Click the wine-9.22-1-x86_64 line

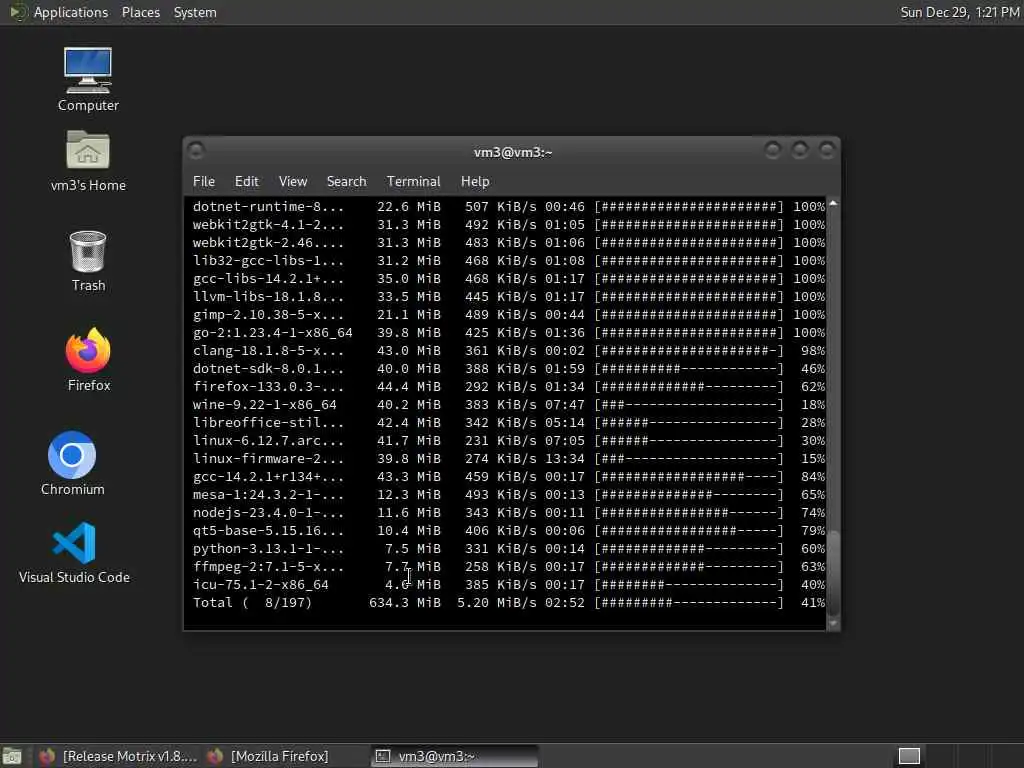(x=509, y=405)
